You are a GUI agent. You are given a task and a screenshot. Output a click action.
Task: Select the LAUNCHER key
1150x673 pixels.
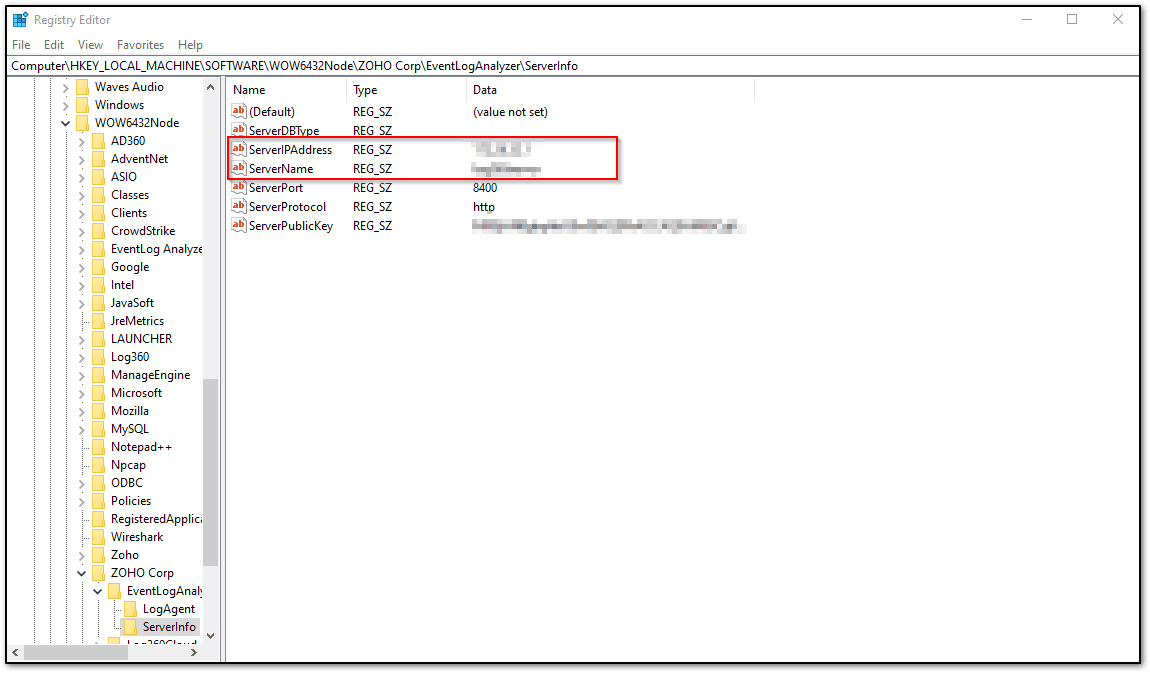tap(142, 339)
